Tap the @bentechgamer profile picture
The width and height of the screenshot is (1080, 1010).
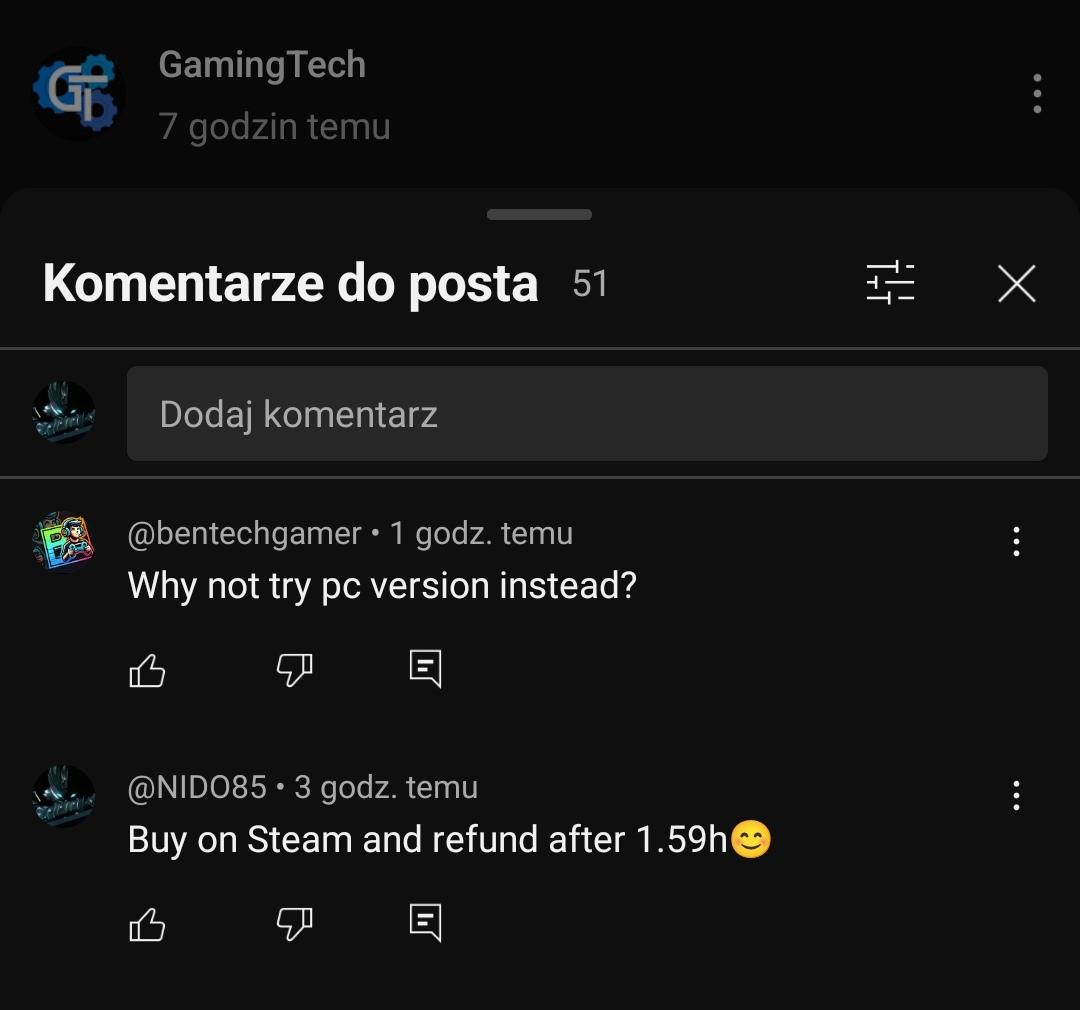tap(64, 541)
